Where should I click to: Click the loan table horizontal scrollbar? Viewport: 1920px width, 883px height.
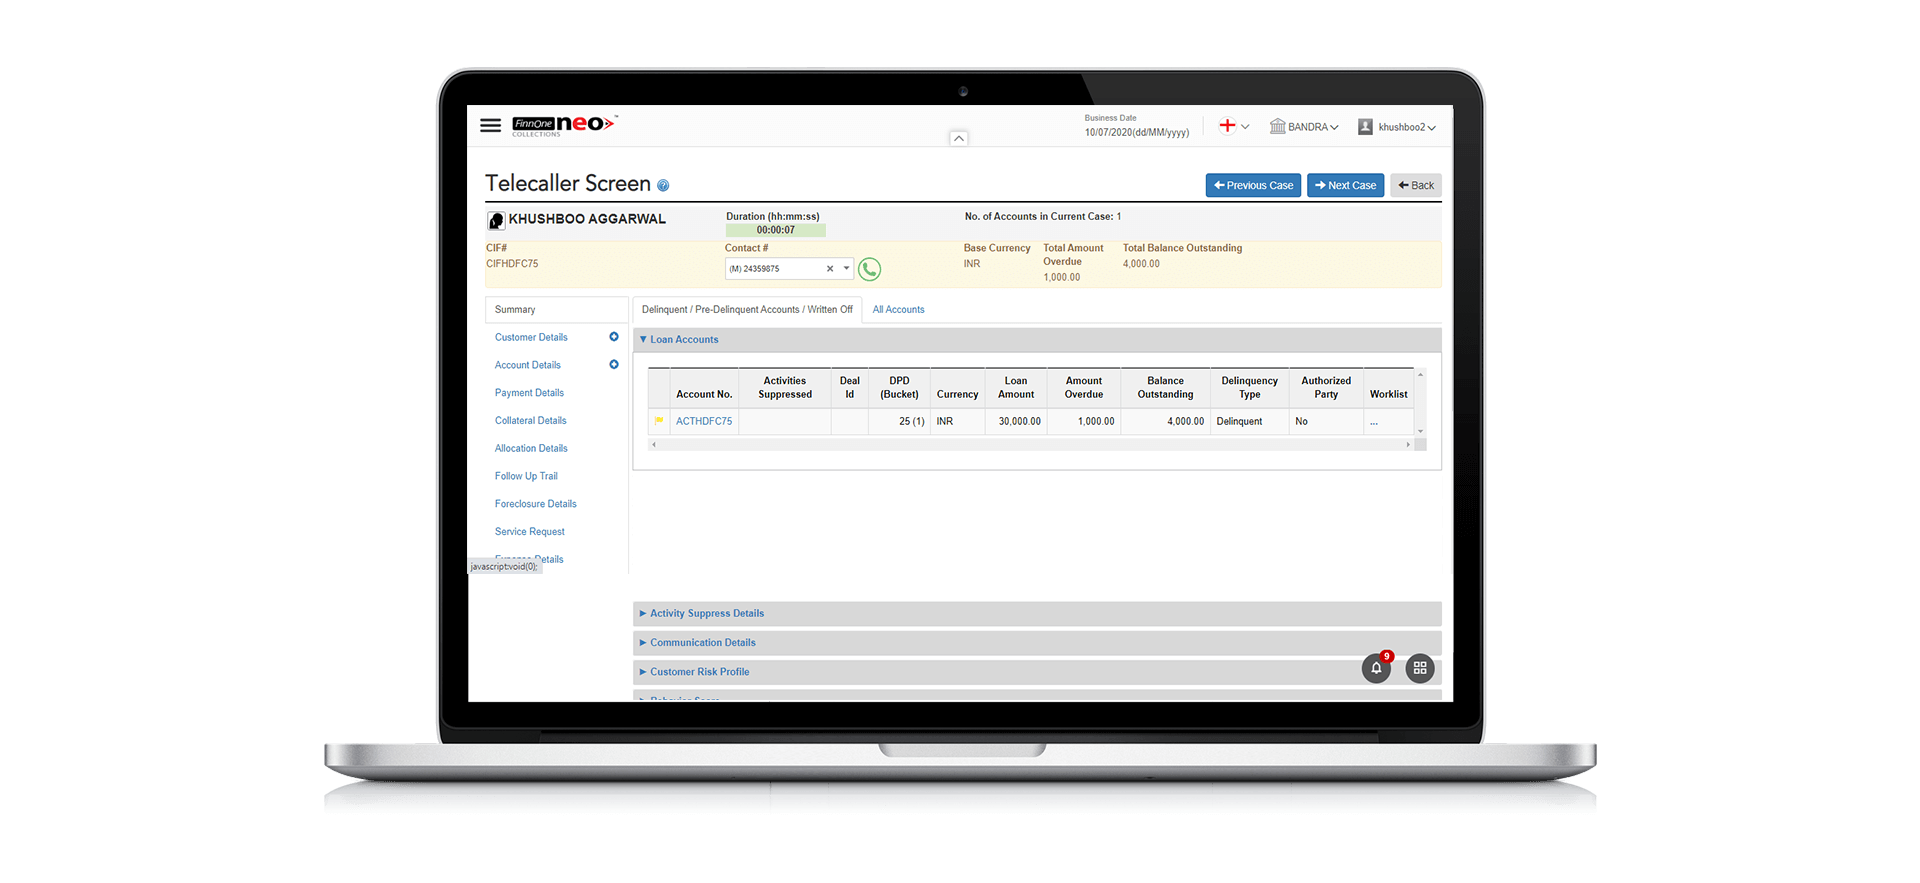(x=1030, y=444)
